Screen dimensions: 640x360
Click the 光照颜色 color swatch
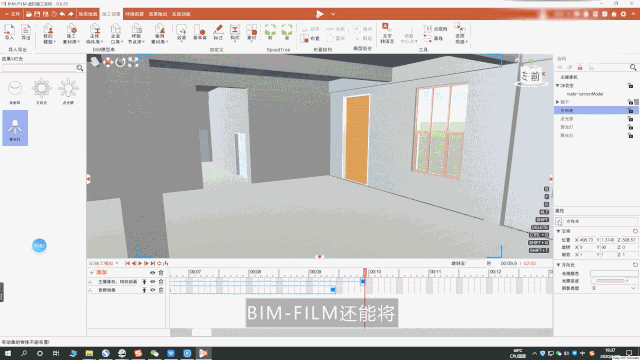tap(614, 273)
